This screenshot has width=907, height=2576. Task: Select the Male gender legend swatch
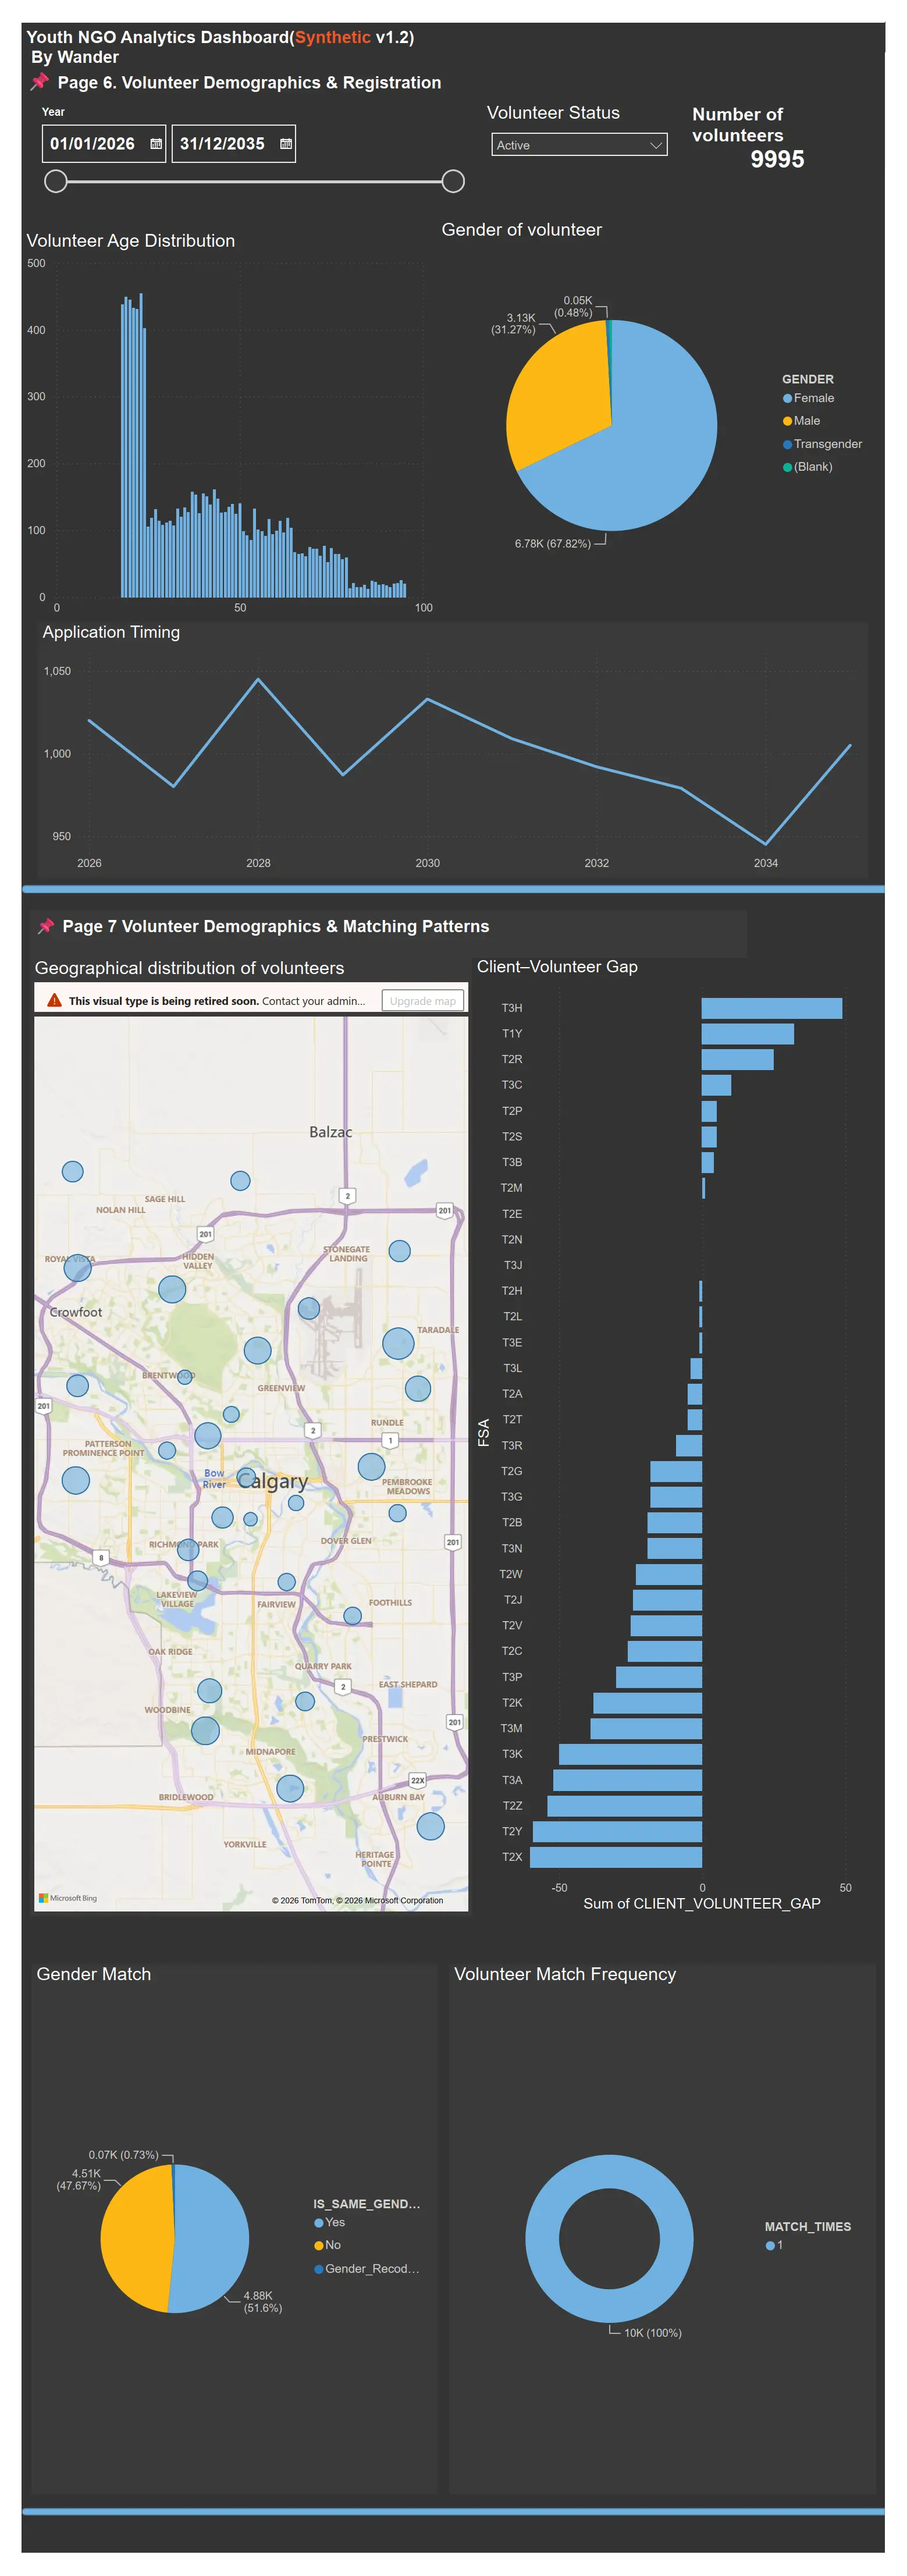pyautogui.click(x=787, y=421)
